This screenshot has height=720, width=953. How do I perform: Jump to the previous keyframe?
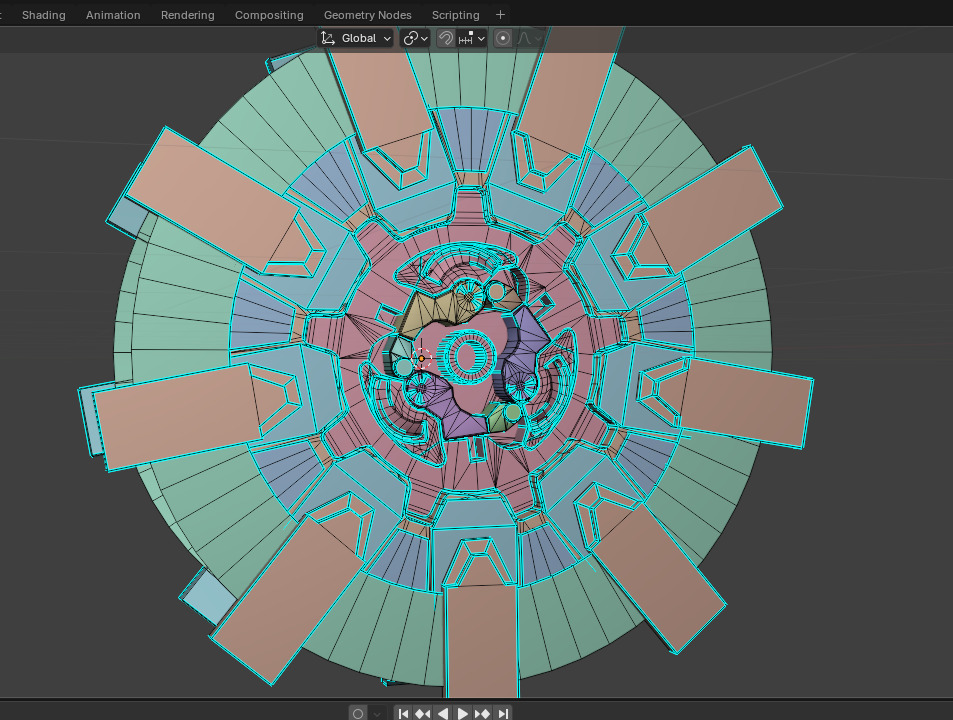tap(422, 713)
